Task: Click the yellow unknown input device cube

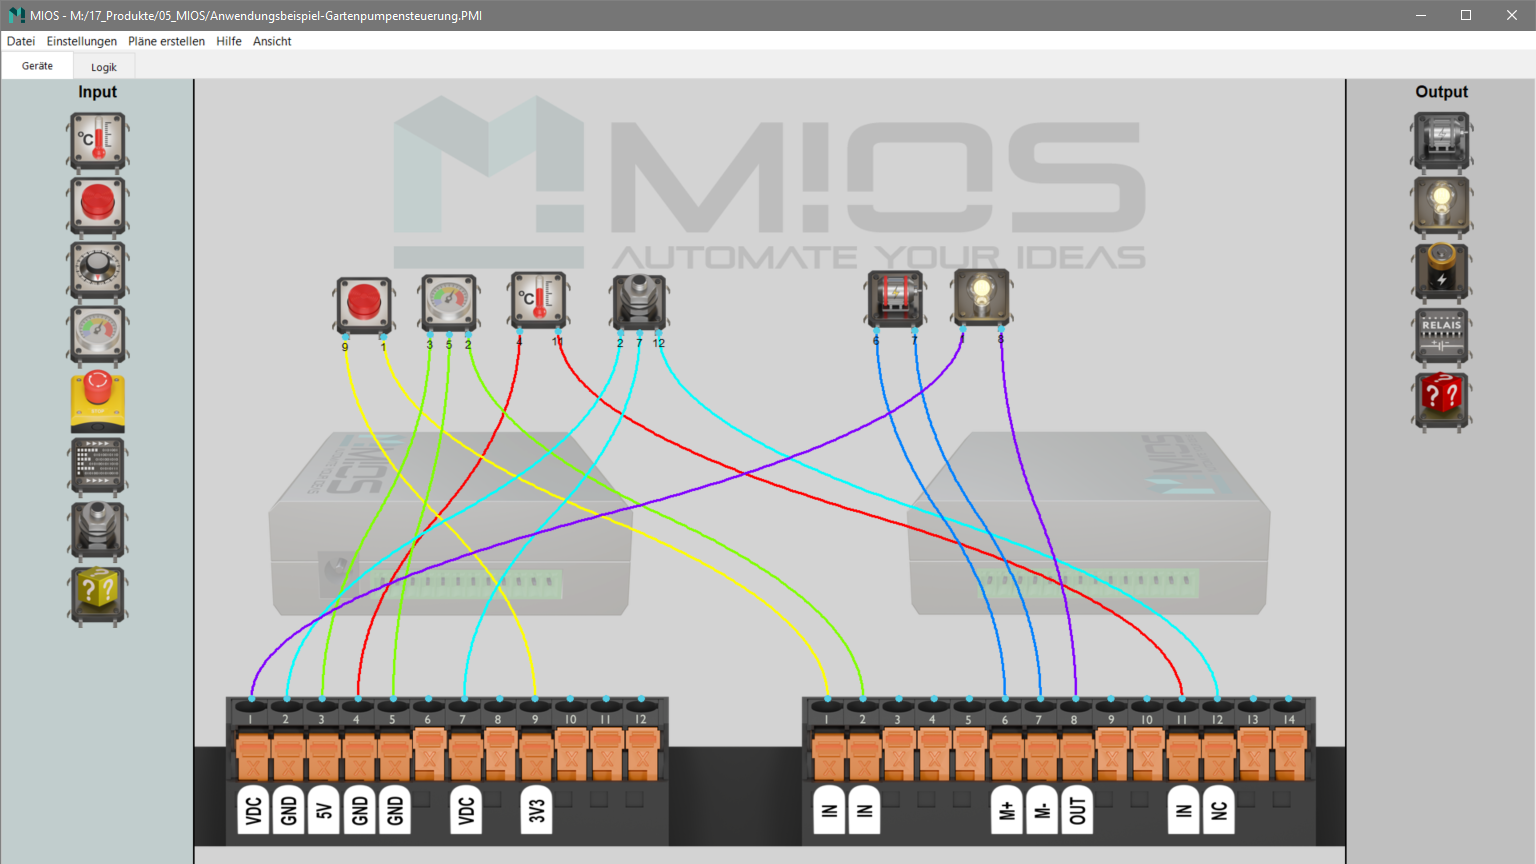Action: tap(97, 594)
